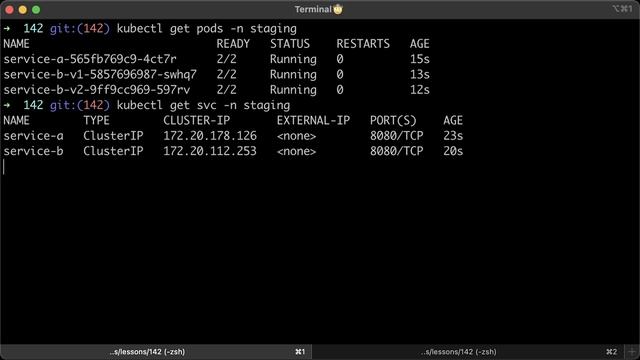This screenshot has width=640, height=360.
Task: Switch to the second ..s/lessons/142 (-zsh) tab with ⌘2
Action: coord(469,351)
